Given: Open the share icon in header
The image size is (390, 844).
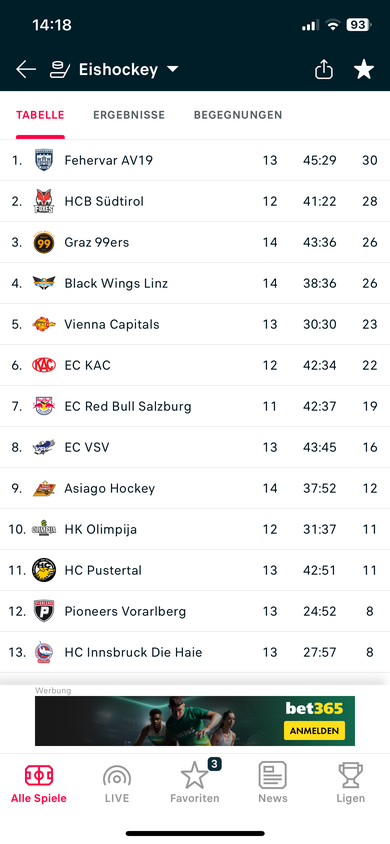Looking at the screenshot, I should tap(324, 69).
